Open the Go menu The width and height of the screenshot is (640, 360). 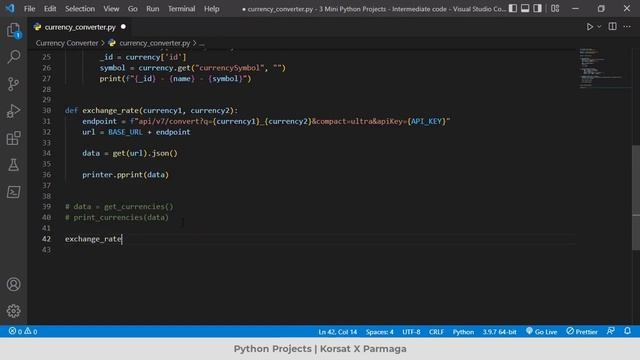[x=133, y=9]
